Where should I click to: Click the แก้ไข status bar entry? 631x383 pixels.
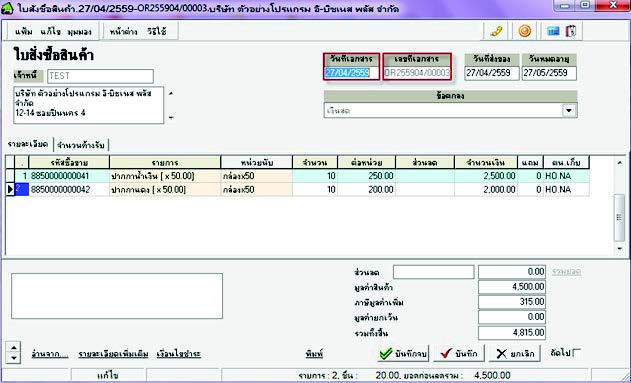click(x=108, y=375)
